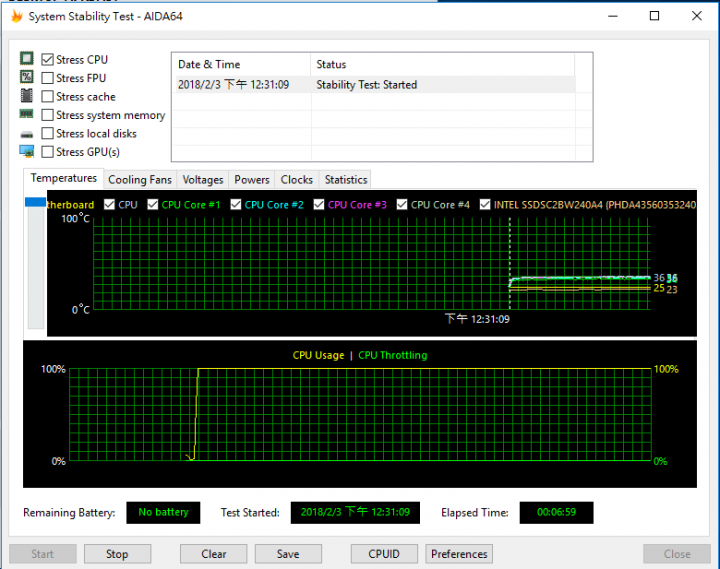720x569 pixels.
Task: Click the Date & Time column header
Action: tap(242, 64)
